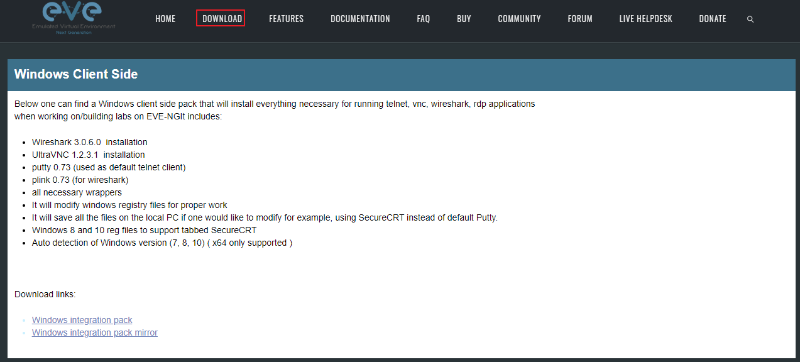Open the COMMUNITY menu item
Image resolution: width=800 pixels, height=362 pixels.
[x=519, y=19]
